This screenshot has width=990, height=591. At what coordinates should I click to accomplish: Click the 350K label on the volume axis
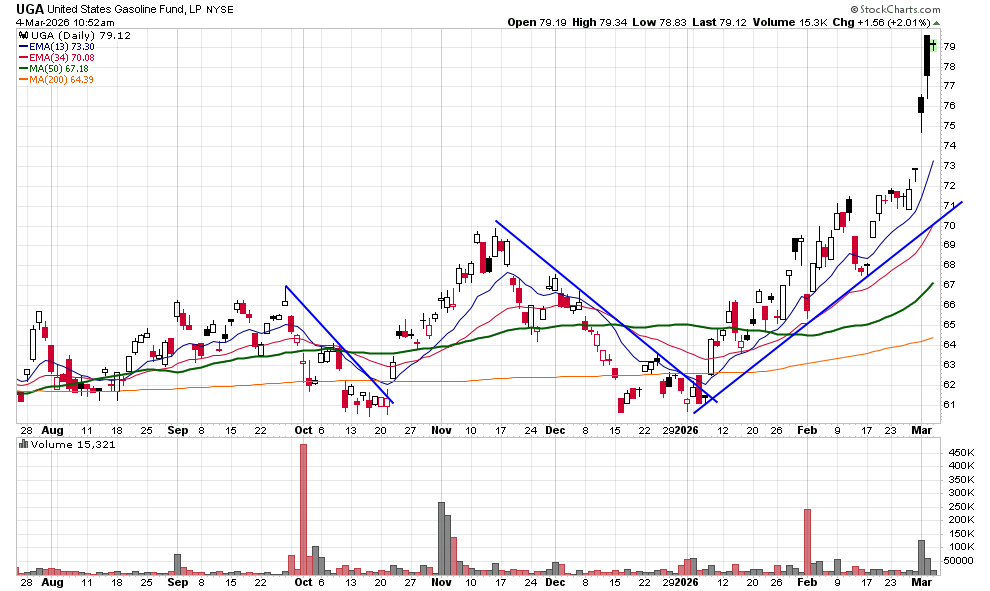[962, 479]
